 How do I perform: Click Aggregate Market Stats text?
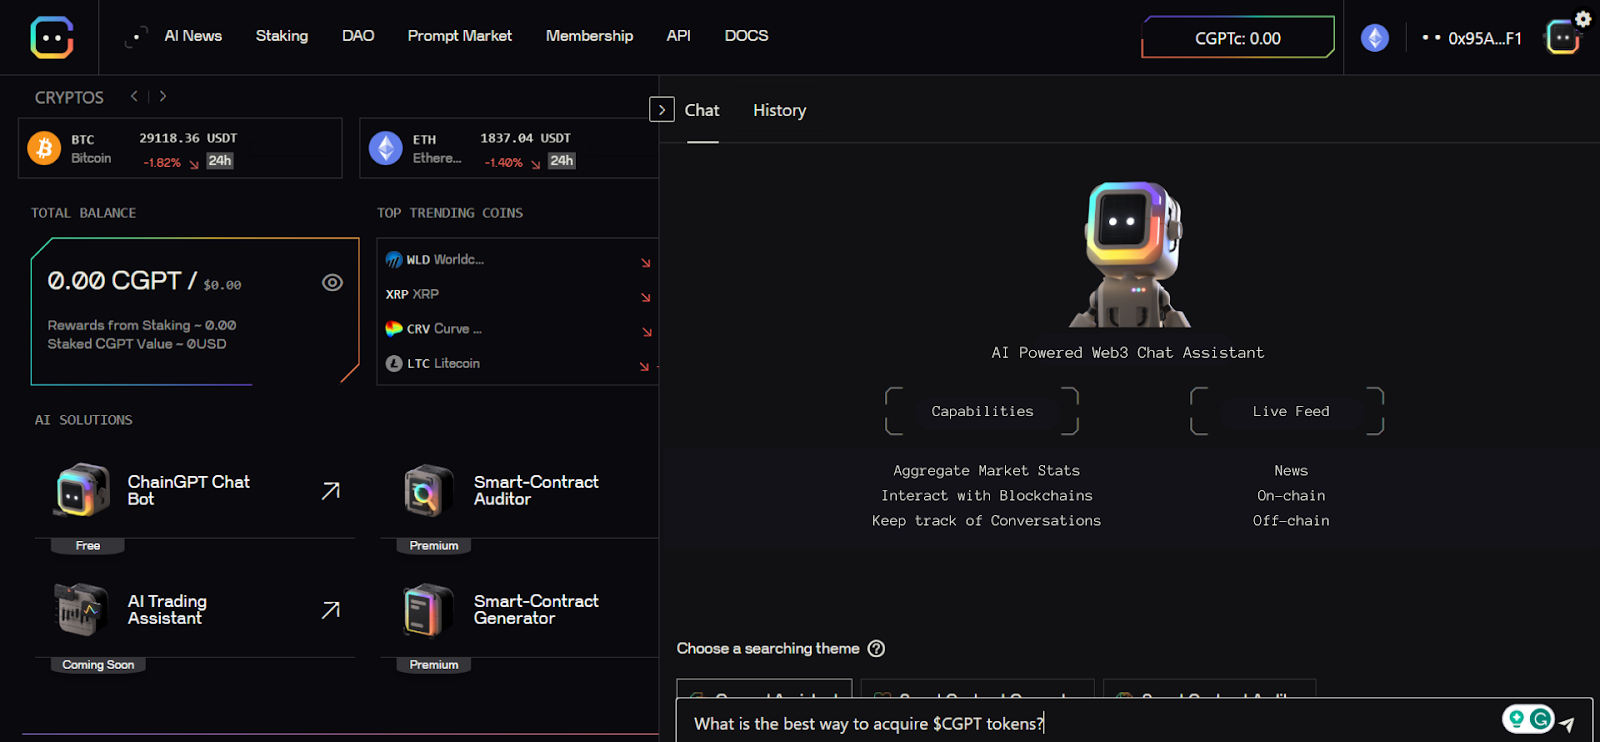pyautogui.click(x=986, y=470)
